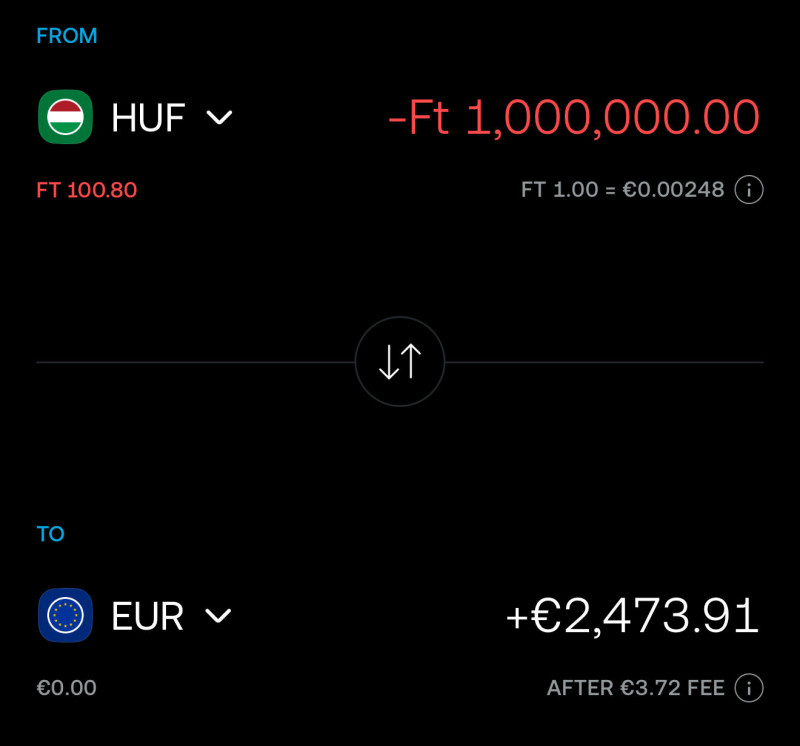Click the divider line right of swap button
Image resolution: width=800 pixels, height=746 pixels.
(604, 362)
